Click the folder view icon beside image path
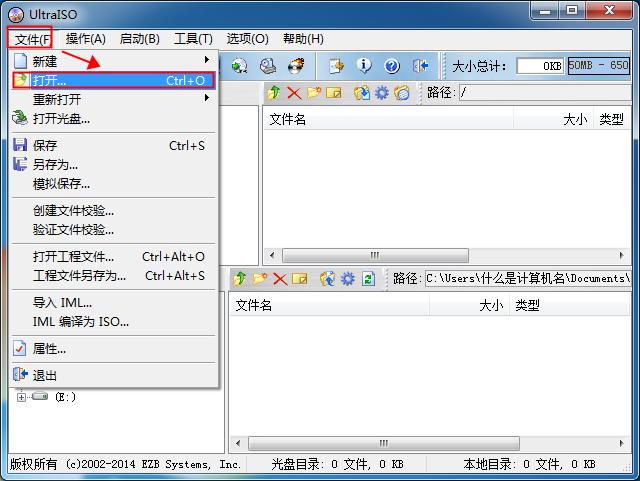The height and width of the screenshot is (481, 640). [x=402, y=93]
